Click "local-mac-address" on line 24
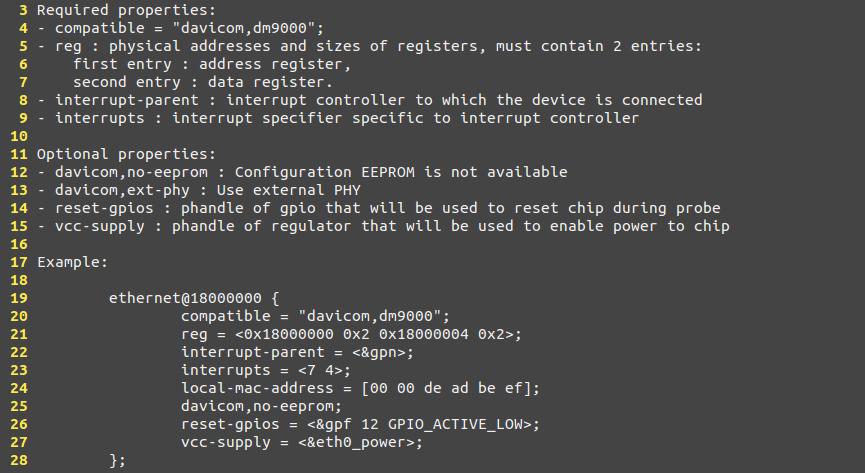 (x=257, y=388)
